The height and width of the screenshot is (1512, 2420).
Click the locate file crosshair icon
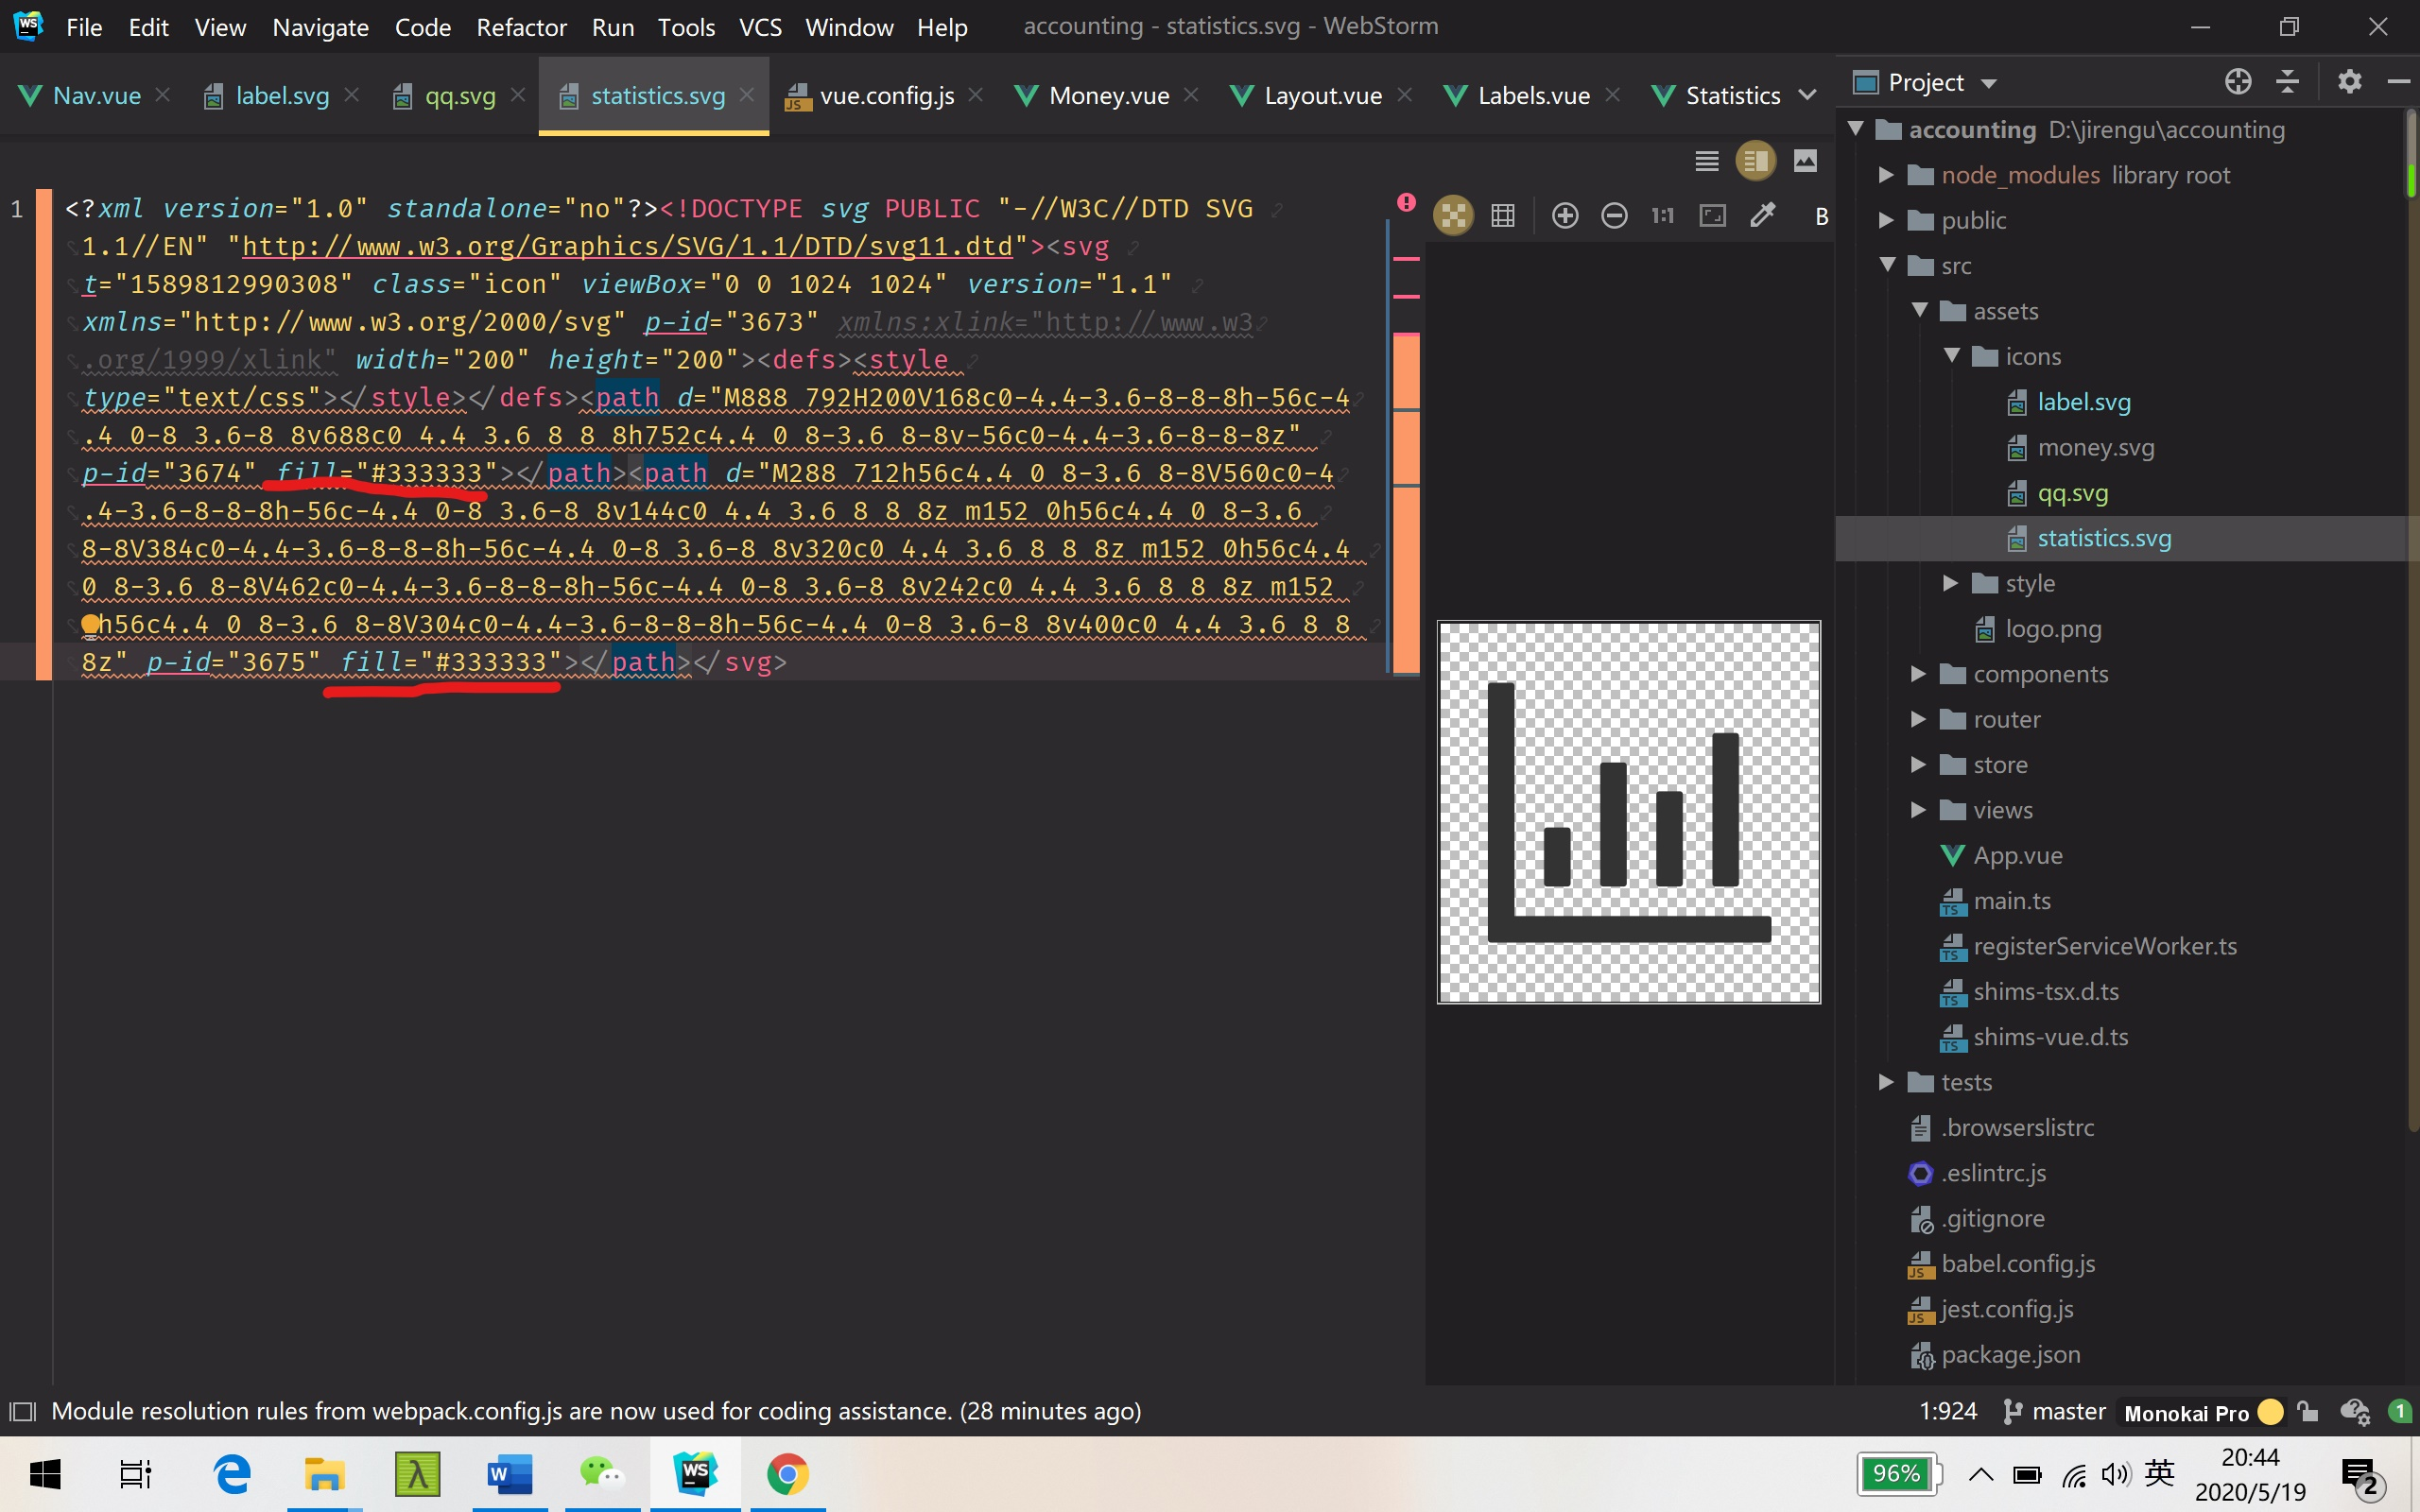(x=2238, y=82)
